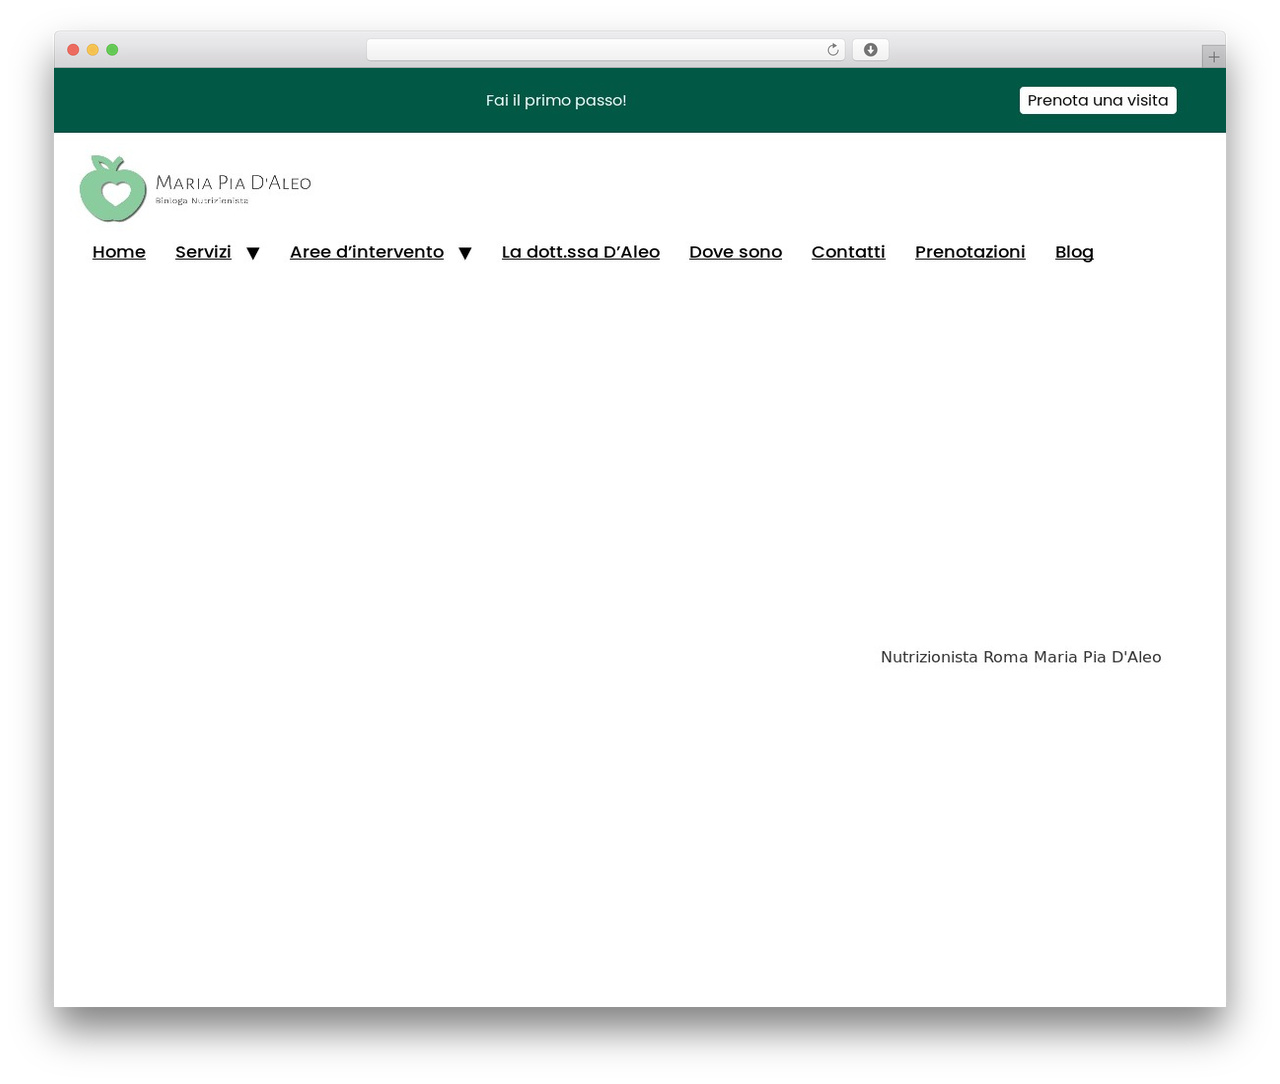
Task: Focus the browser address bar
Action: click(x=605, y=50)
